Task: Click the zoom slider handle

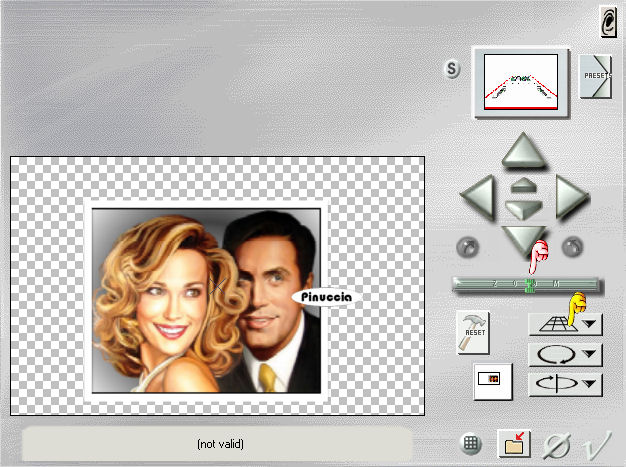Action: [x=530, y=286]
